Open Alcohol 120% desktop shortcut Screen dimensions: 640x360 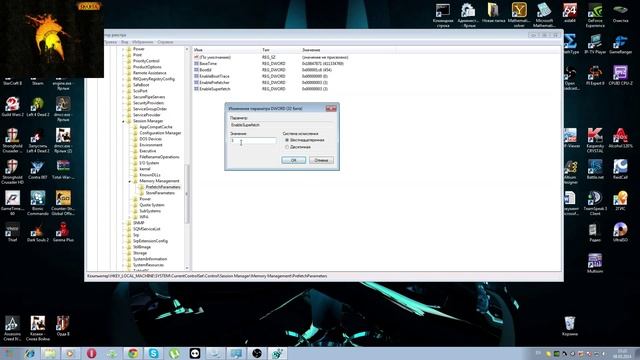620,138
